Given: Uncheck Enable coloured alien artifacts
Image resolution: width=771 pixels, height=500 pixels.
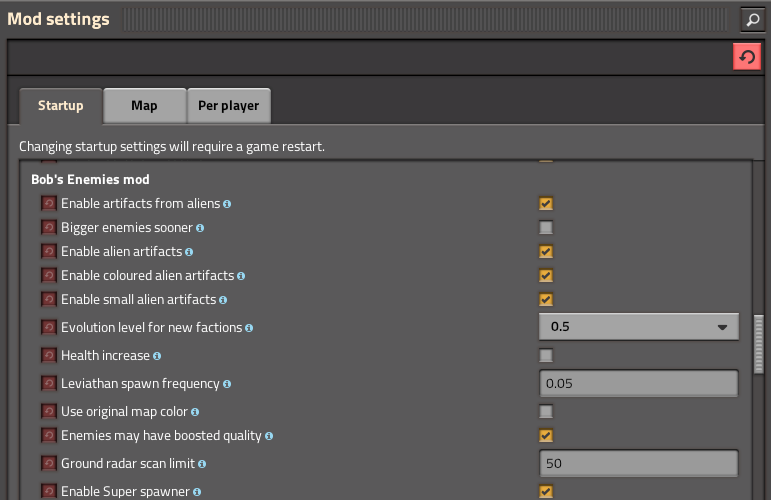Looking at the screenshot, I should pos(545,276).
